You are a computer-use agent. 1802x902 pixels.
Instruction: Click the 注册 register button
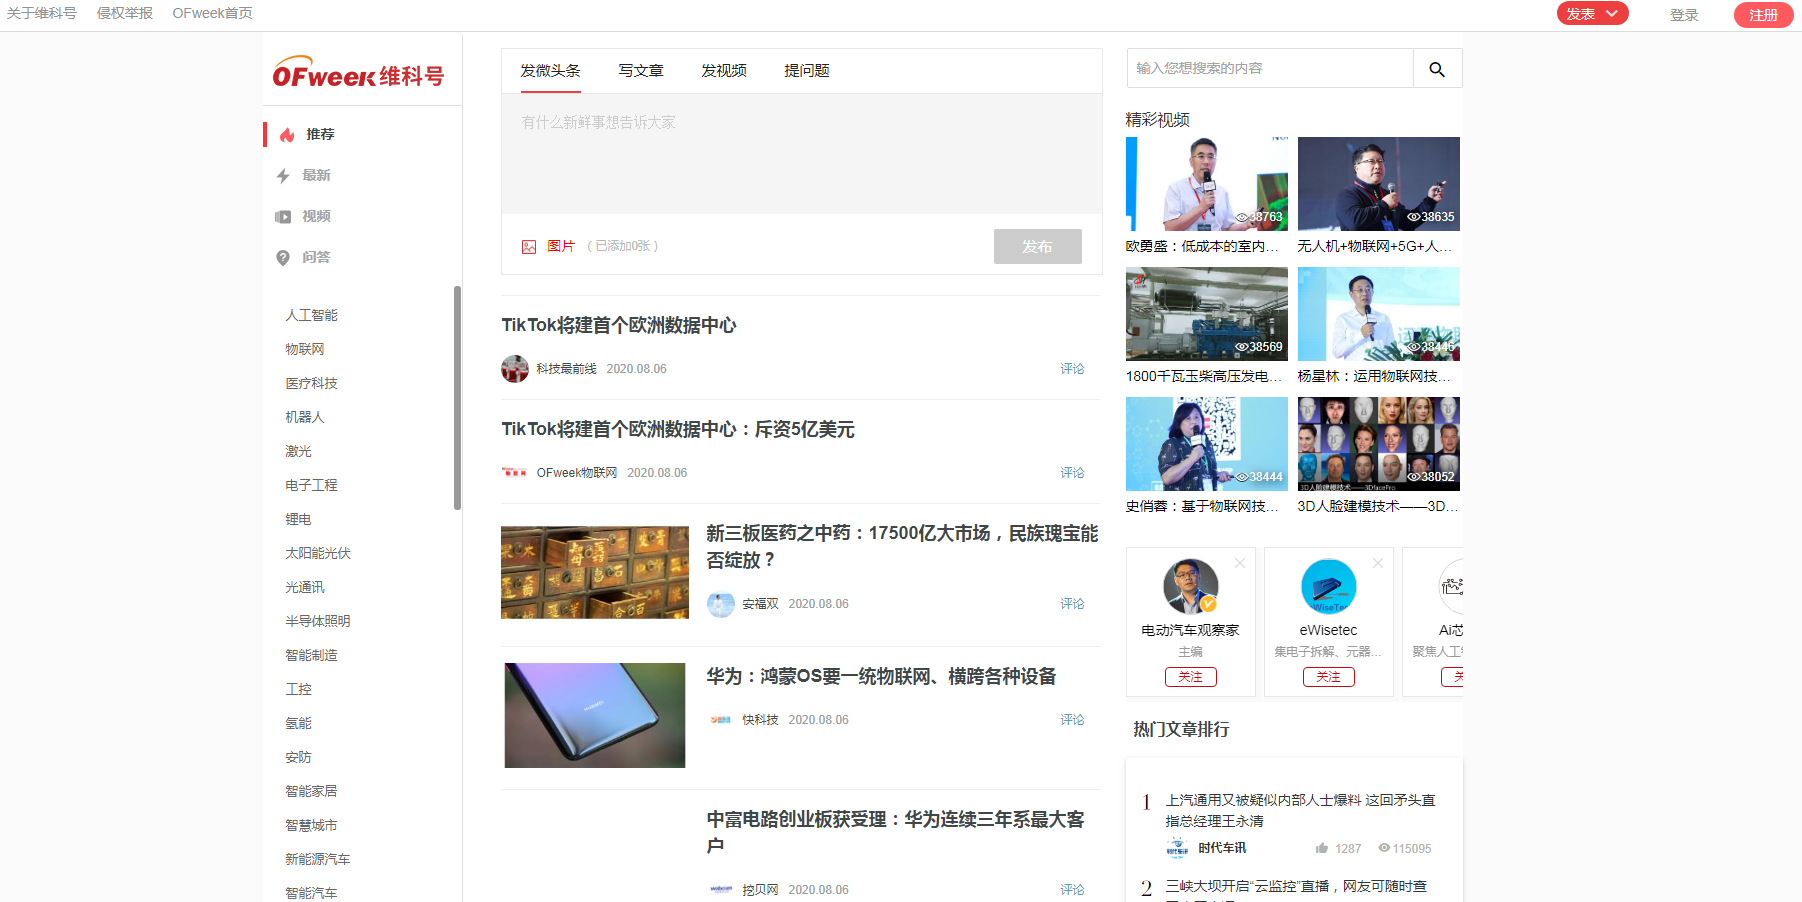[x=1763, y=15]
